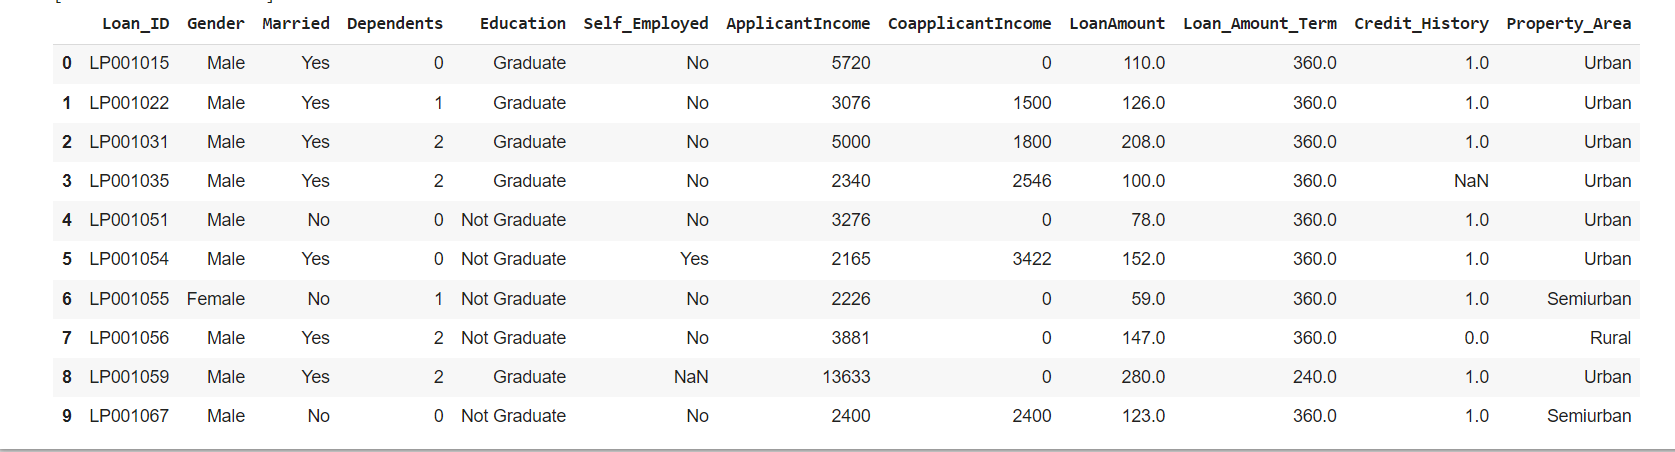Select Loan ID LP001055

pyautogui.click(x=129, y=299)
